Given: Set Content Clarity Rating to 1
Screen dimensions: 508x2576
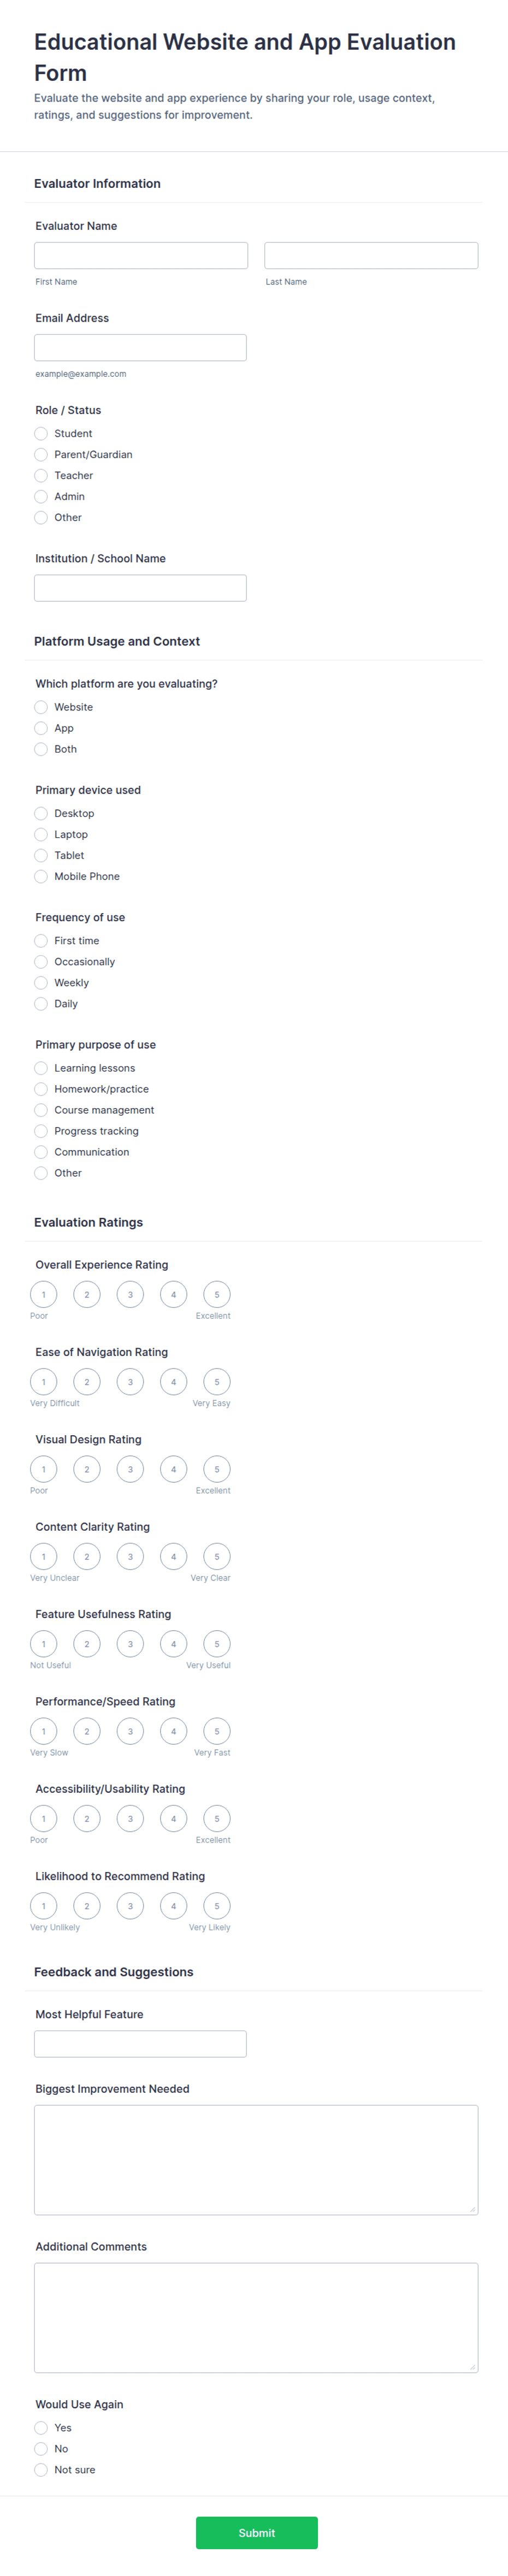Looking at the screenshot, I should tap(43, 1556).
